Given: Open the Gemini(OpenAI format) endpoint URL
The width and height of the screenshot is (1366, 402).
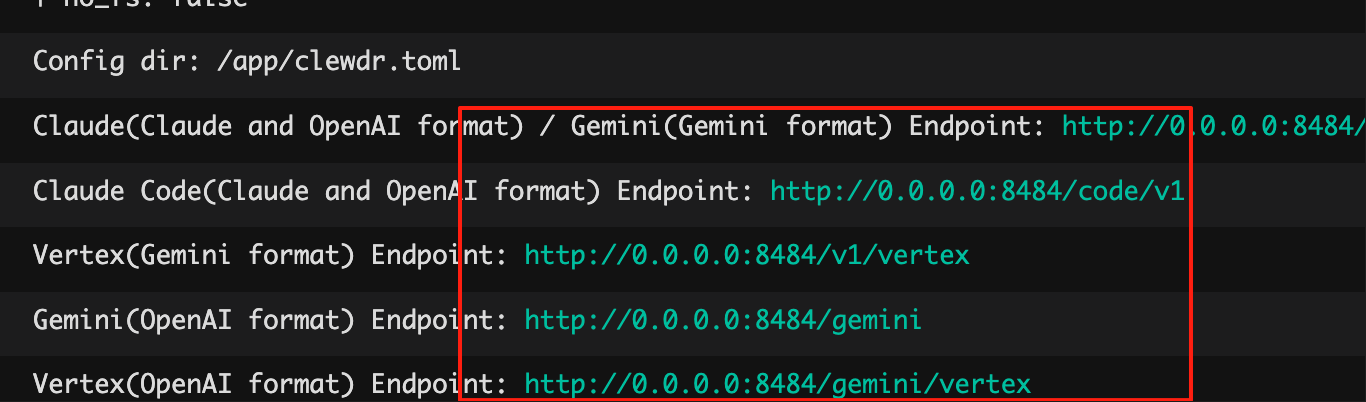Looking at the screenshot, I should pyautogui.click(x=723, y=320).
